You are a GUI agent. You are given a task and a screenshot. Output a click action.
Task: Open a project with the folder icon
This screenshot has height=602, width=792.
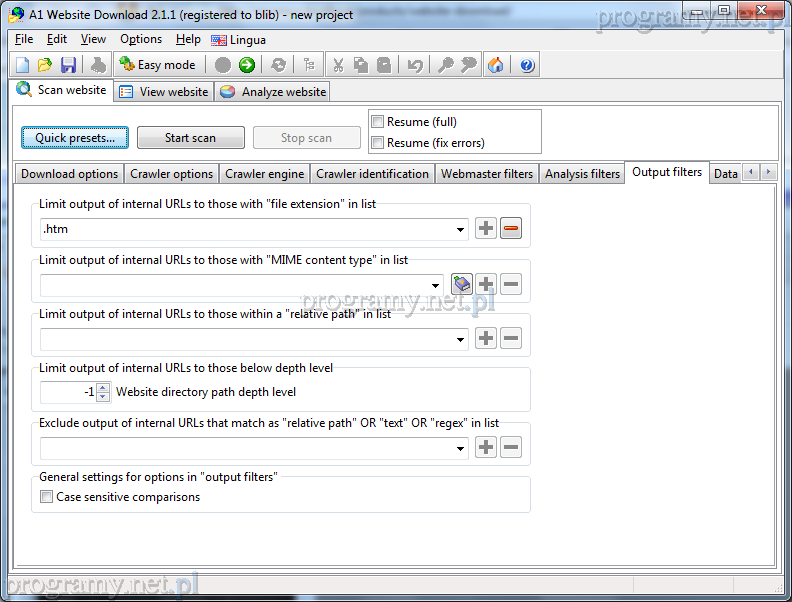point(45,65)
